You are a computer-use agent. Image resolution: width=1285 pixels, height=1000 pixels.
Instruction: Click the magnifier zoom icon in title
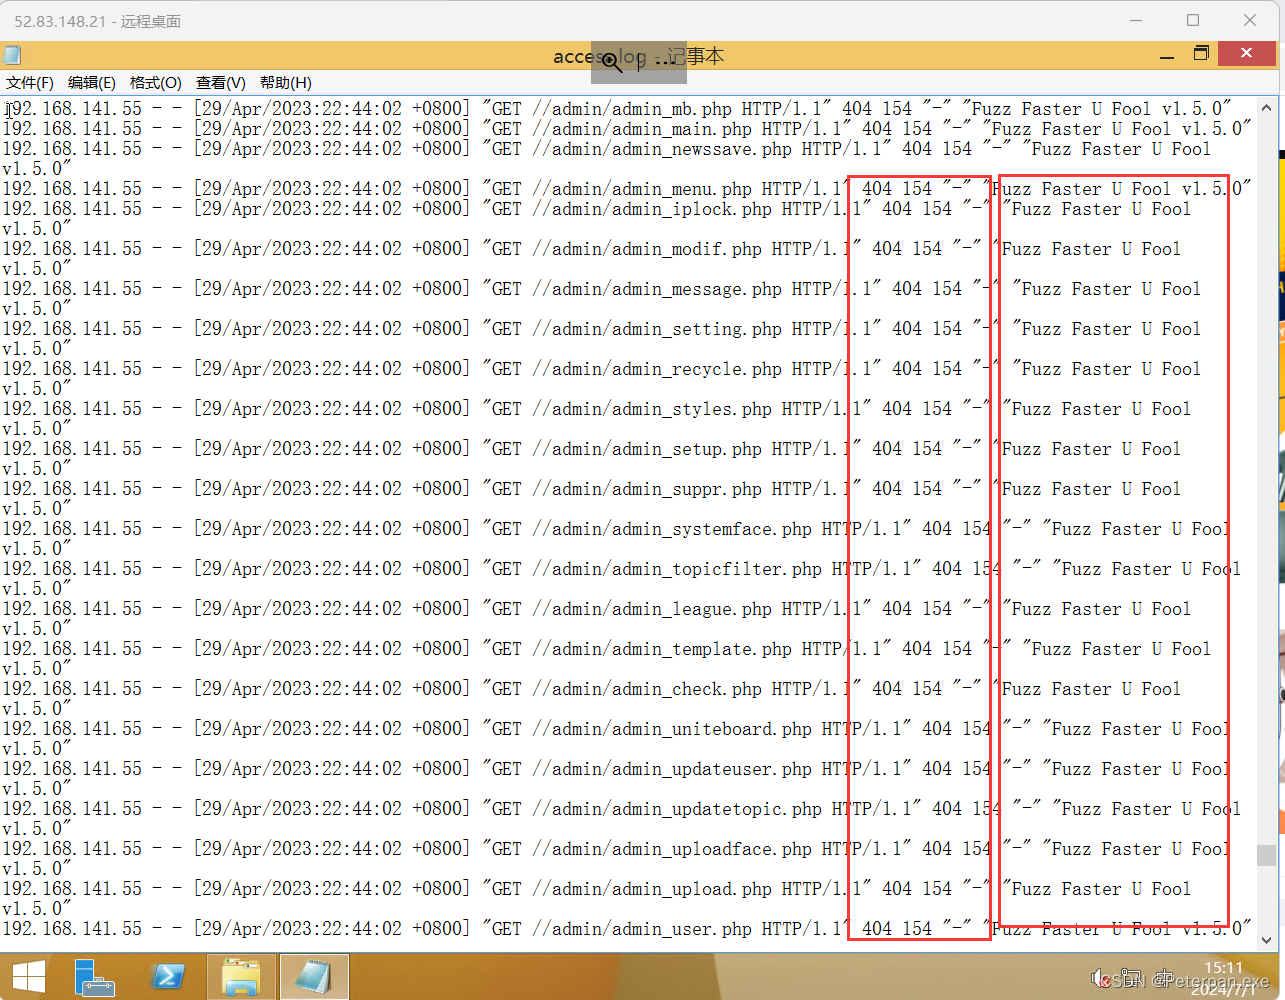(612, 63)
